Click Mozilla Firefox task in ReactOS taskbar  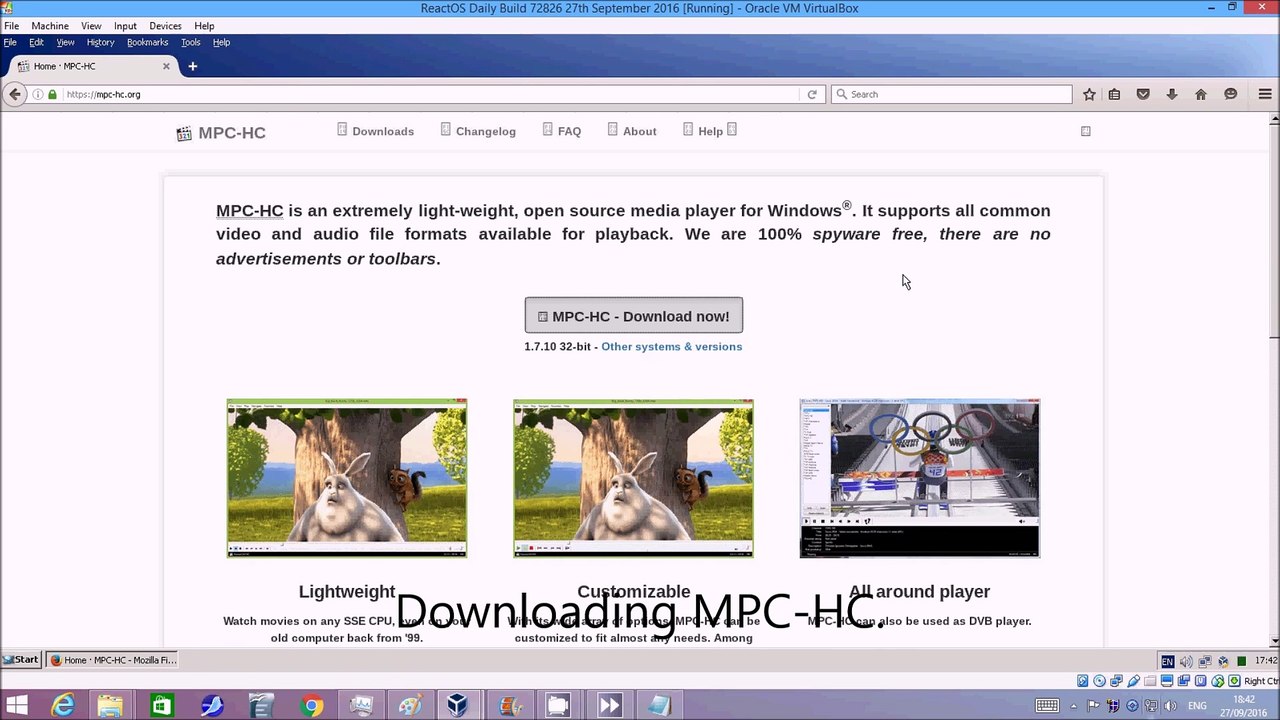point(113,660)
